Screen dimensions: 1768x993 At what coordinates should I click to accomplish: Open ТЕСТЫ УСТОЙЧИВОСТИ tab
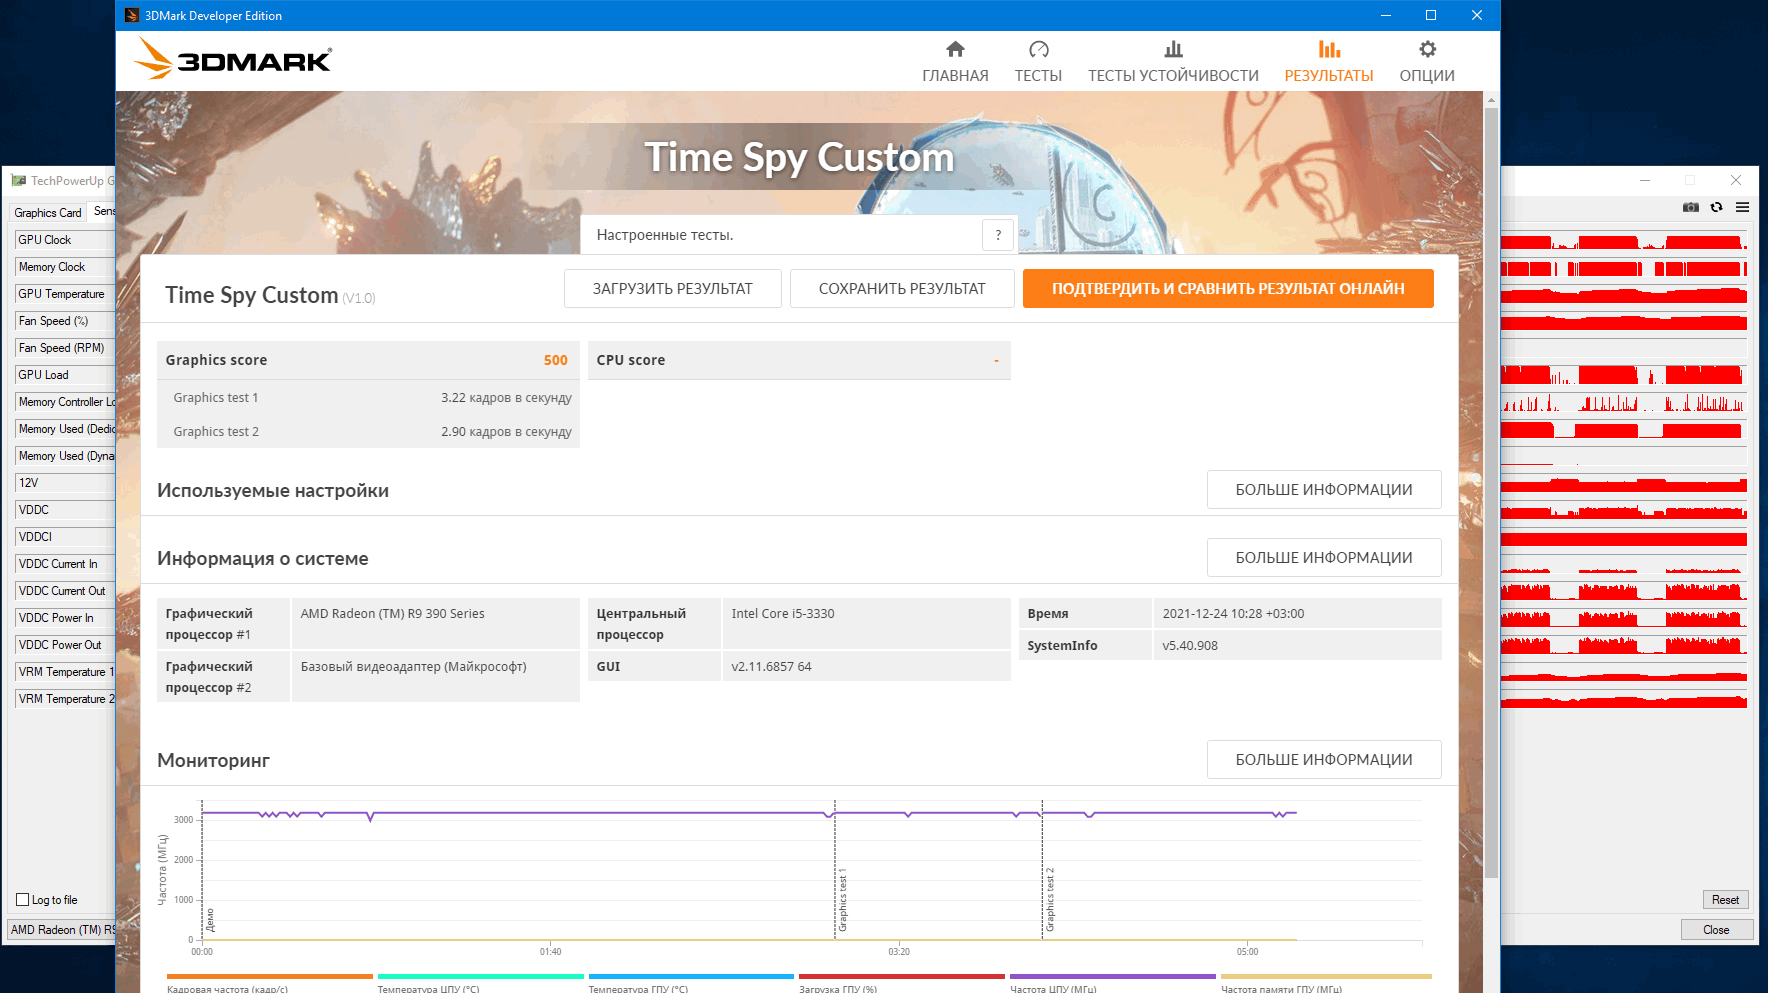(x=1173, y=62)
